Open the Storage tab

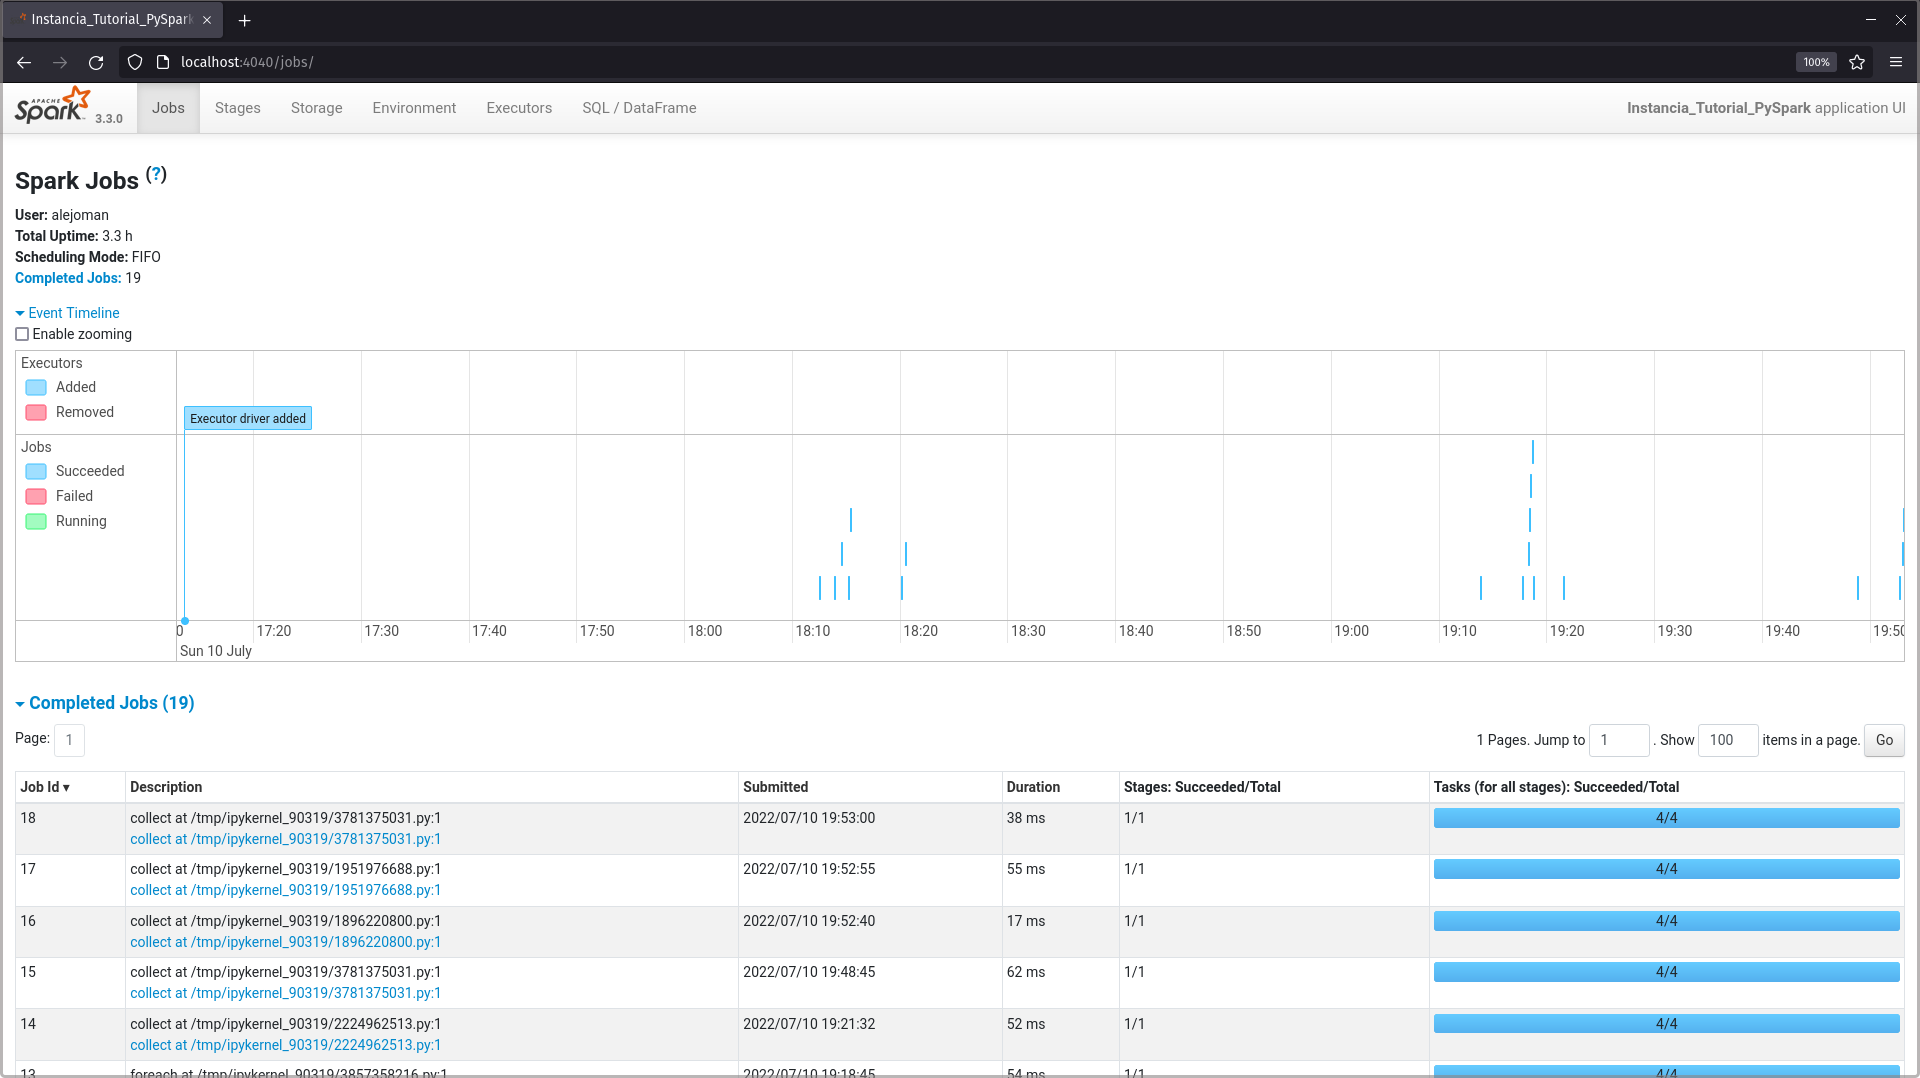pos(316,108)
